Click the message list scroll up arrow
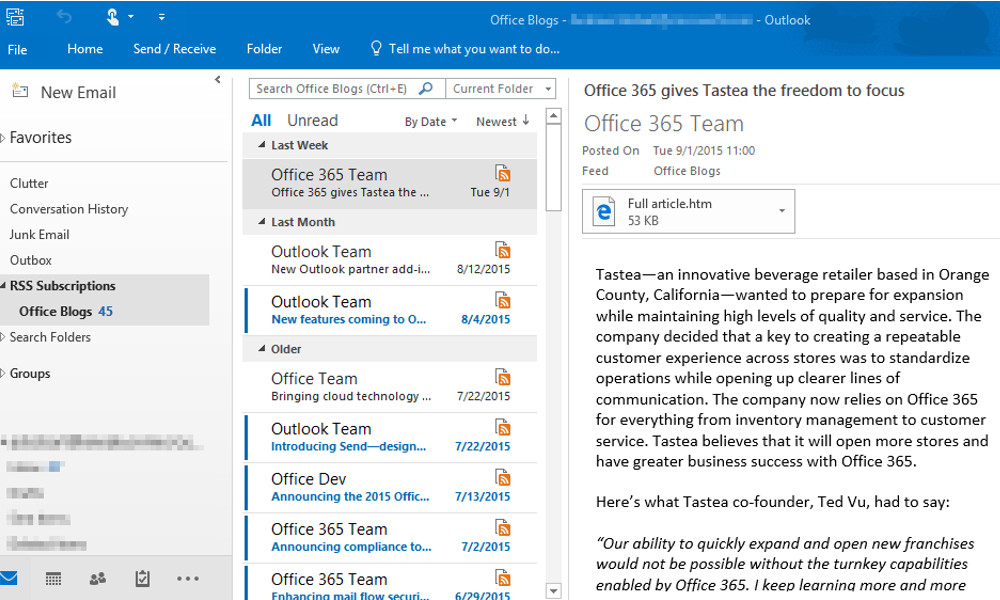The width and height of the screenshot is (1000, 600). [x=554, y=116]
